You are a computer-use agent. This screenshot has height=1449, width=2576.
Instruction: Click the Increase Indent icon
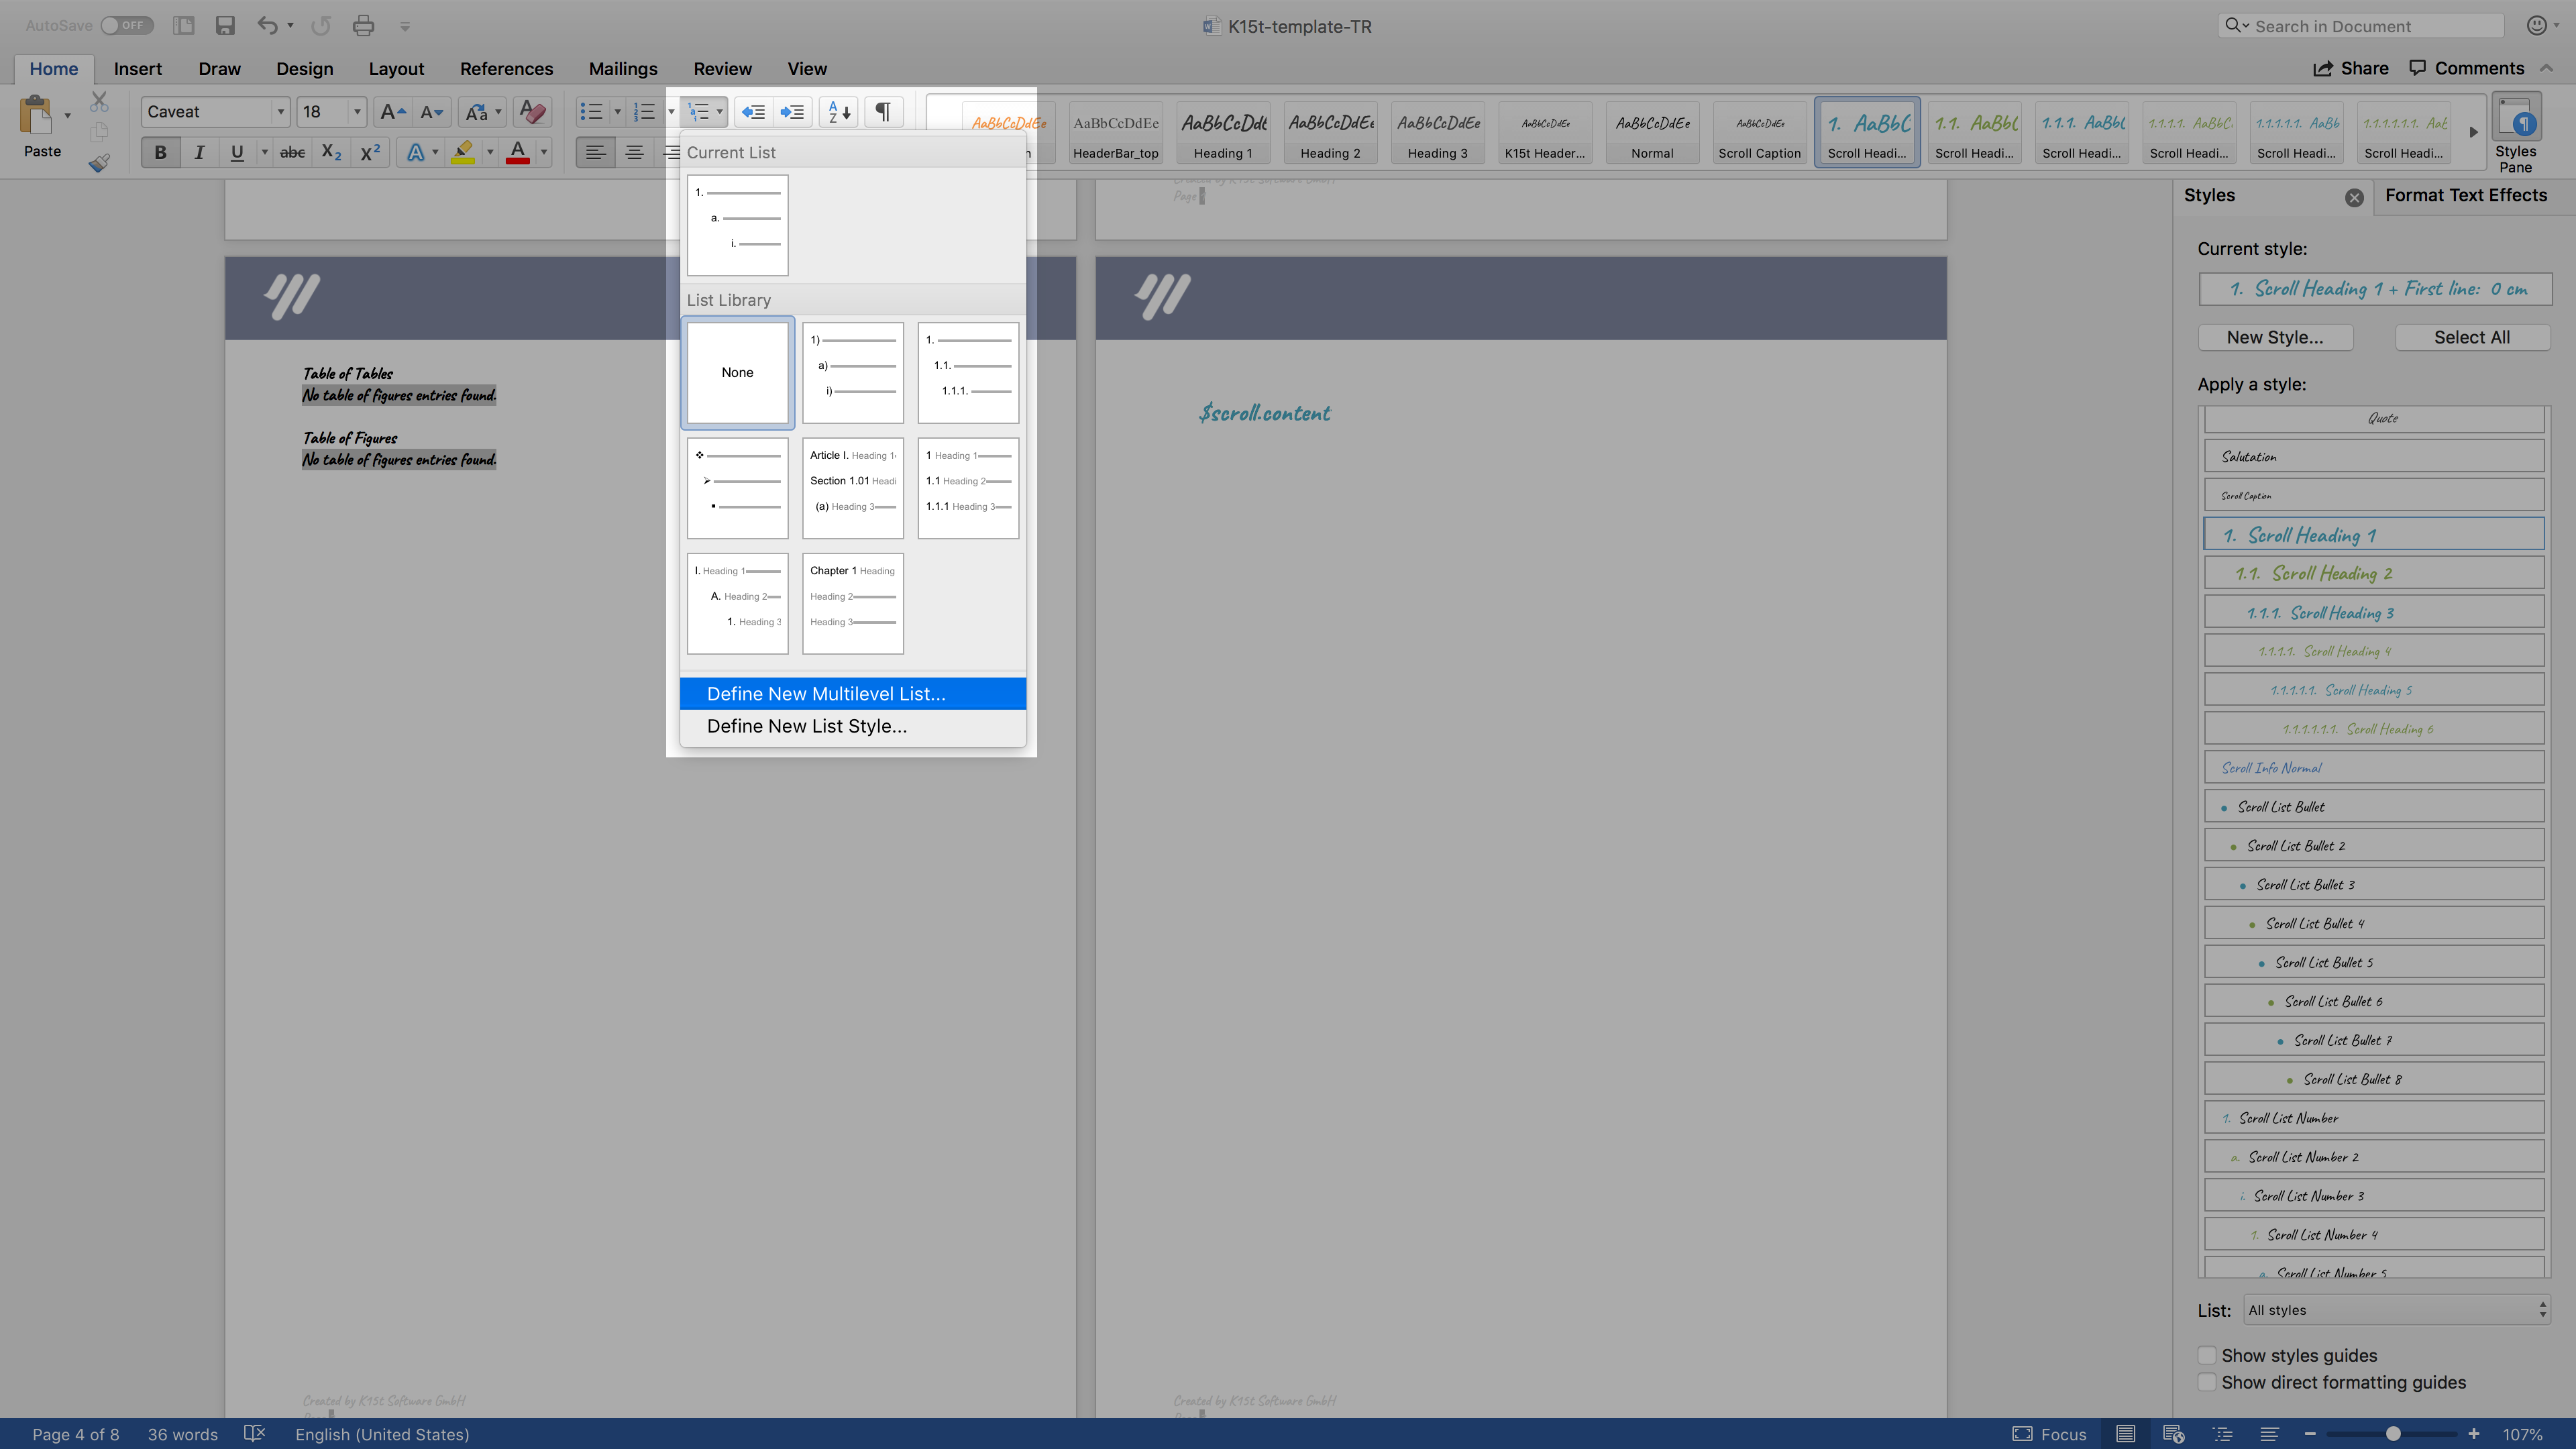coord(792,112)
